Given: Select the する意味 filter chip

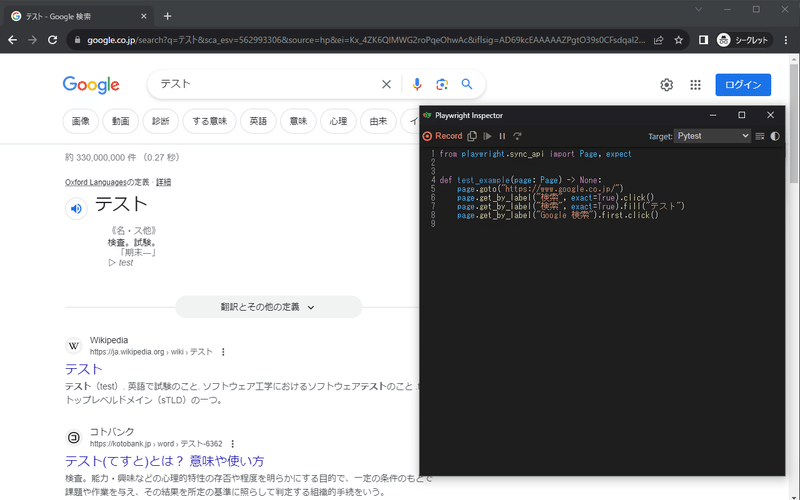Looking at the screenshot, I should (x=209, y=121).
